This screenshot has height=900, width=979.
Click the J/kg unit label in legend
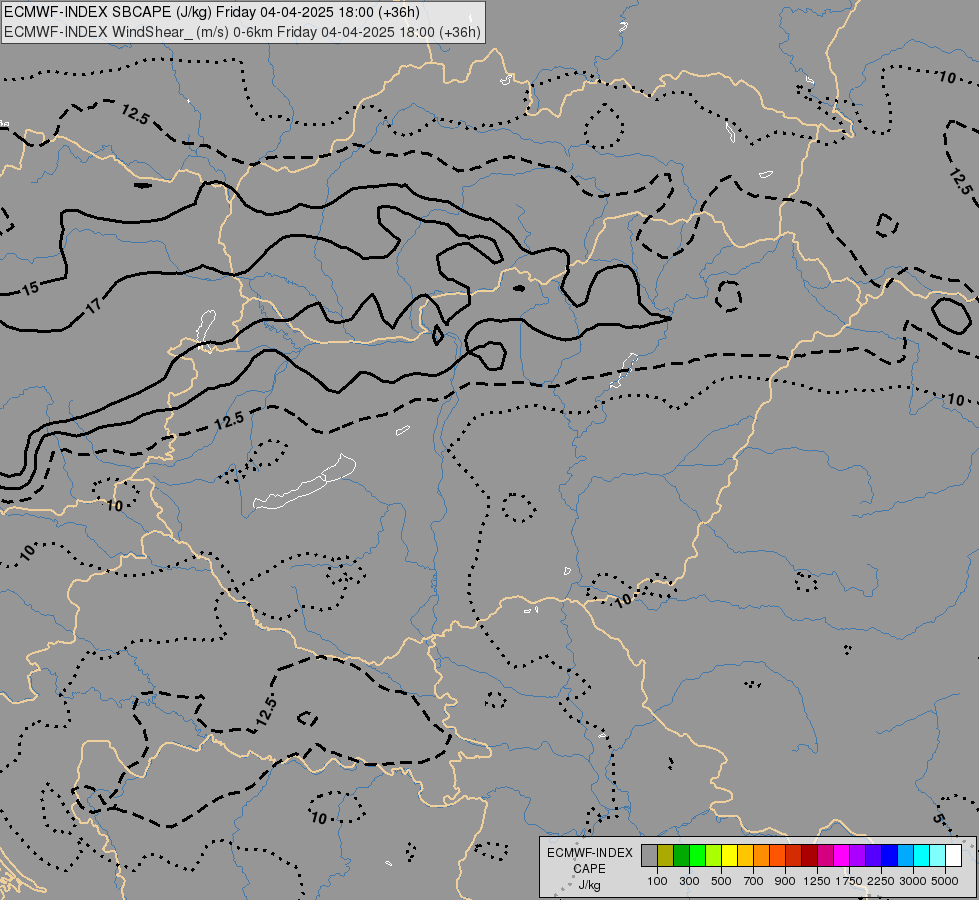pyautogui.click(x=589, y=886)
